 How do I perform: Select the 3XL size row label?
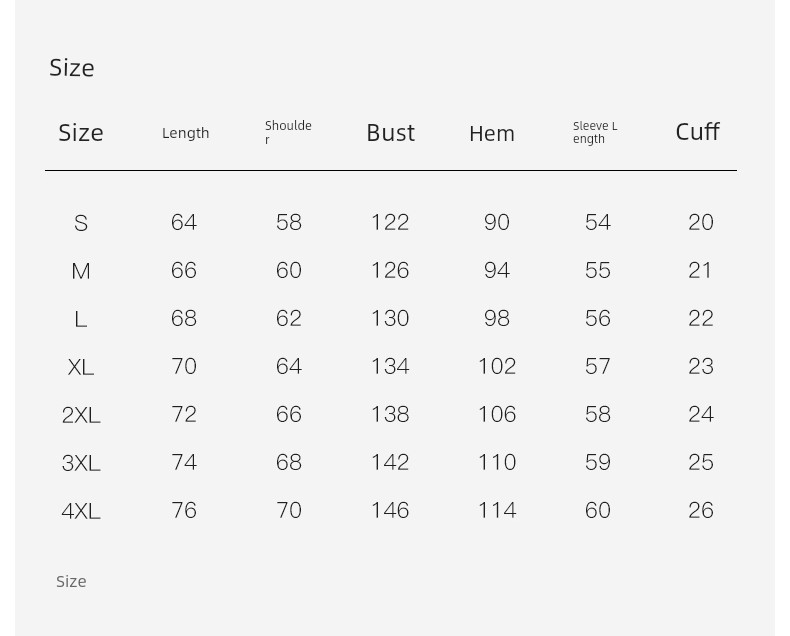click(81, 463)
